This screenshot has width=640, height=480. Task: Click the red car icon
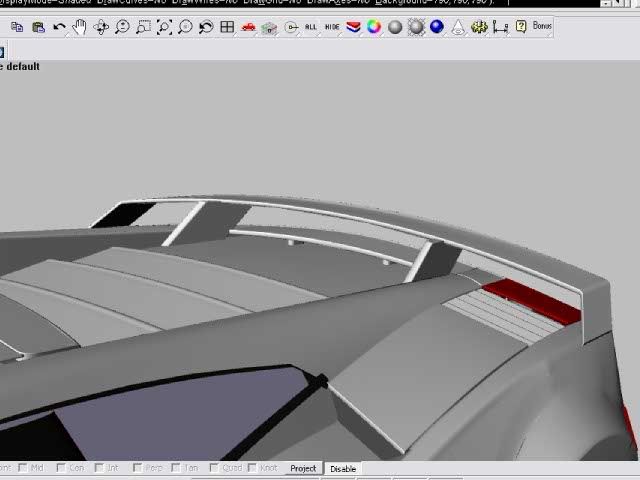[248, 27]
